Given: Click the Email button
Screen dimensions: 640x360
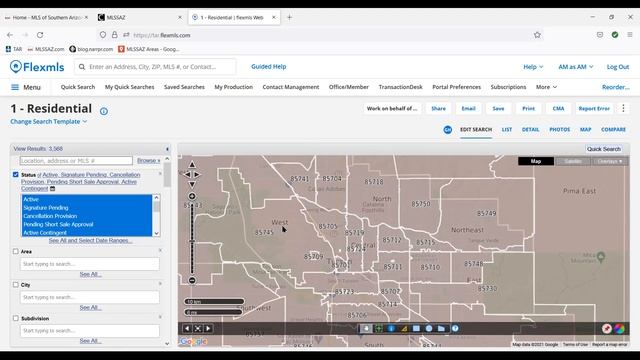Looking at the screenshot, I should (x=469, y=109).
